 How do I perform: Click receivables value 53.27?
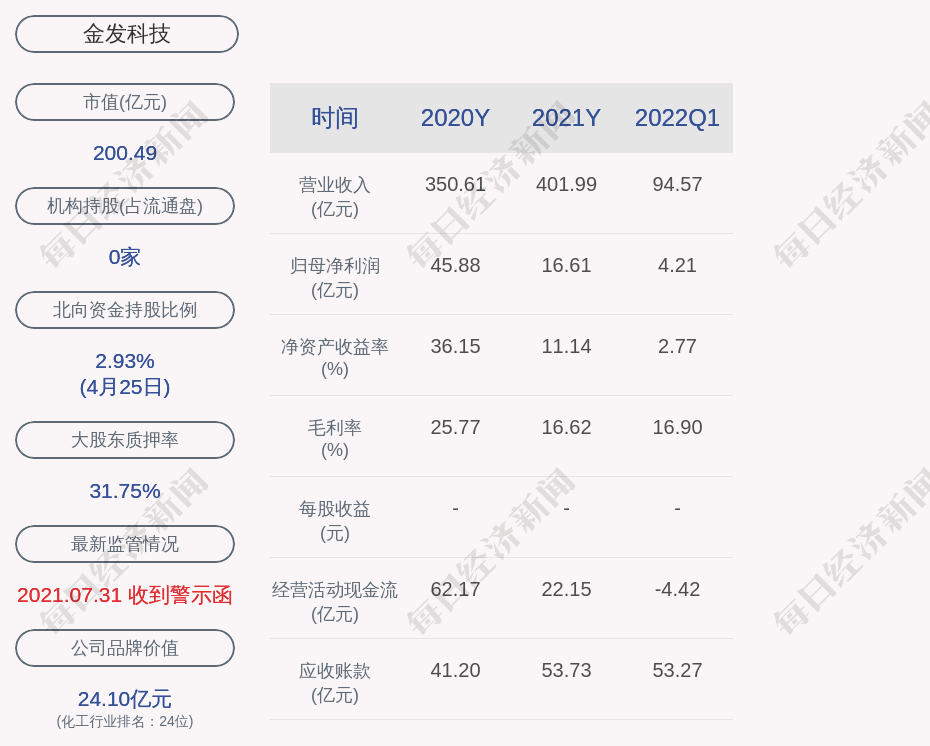[x=677, y=670]
